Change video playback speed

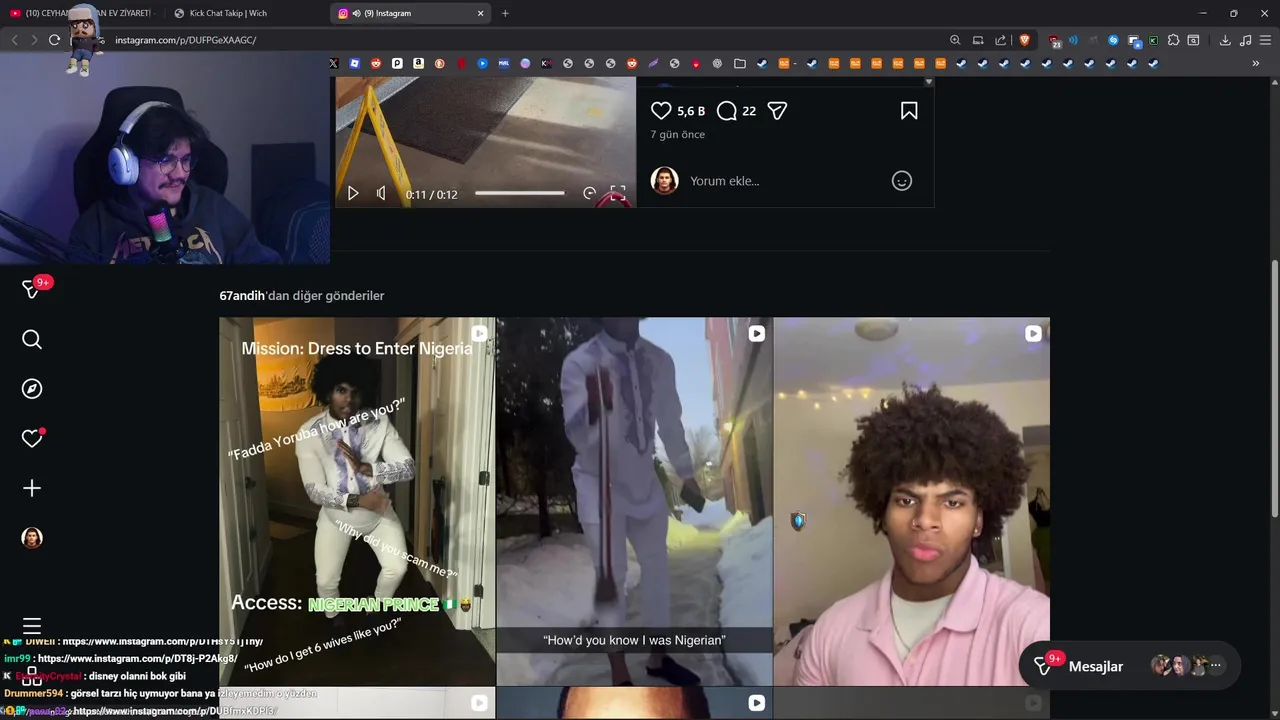click(x=589, y=194)
